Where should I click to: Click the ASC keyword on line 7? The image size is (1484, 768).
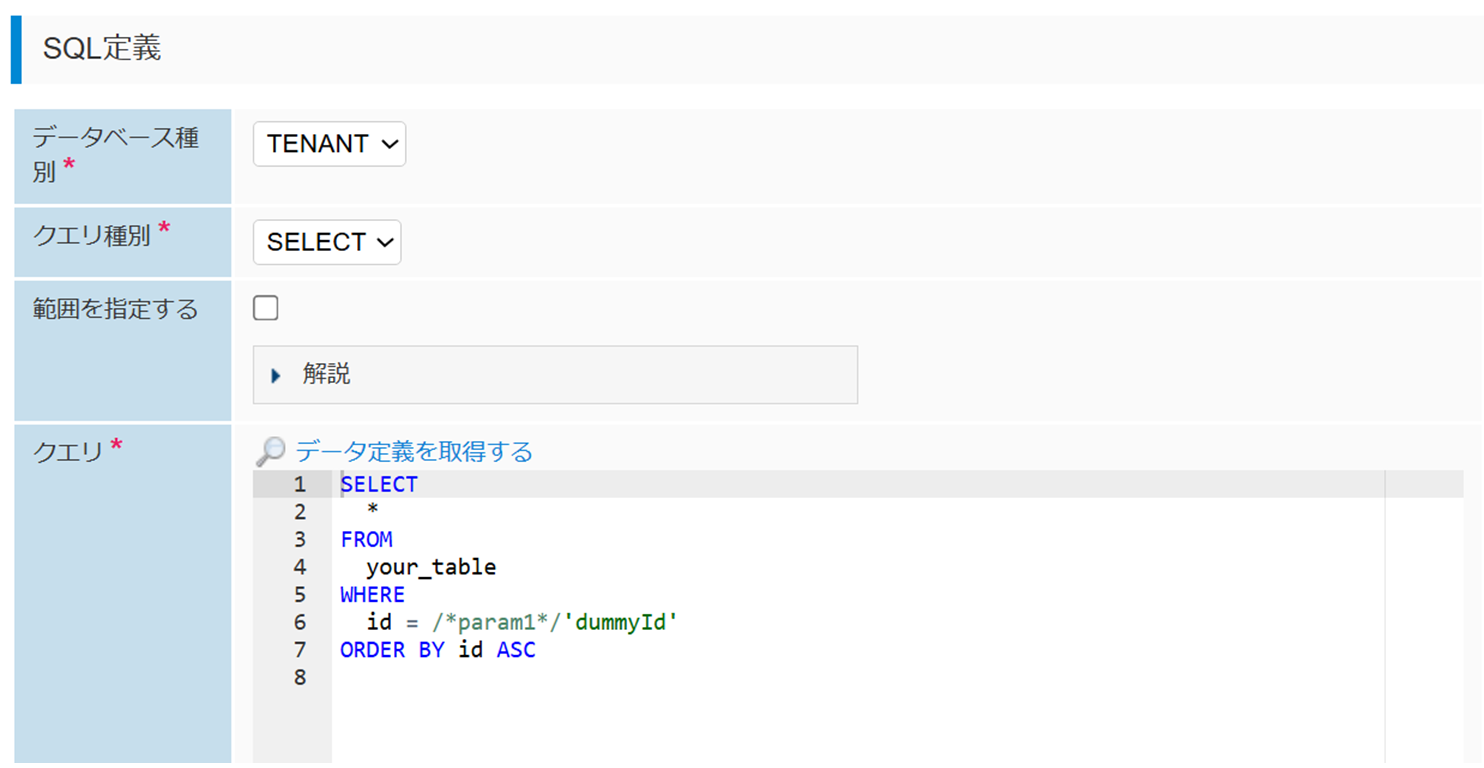pyautogui.click(x=516, y=650)
